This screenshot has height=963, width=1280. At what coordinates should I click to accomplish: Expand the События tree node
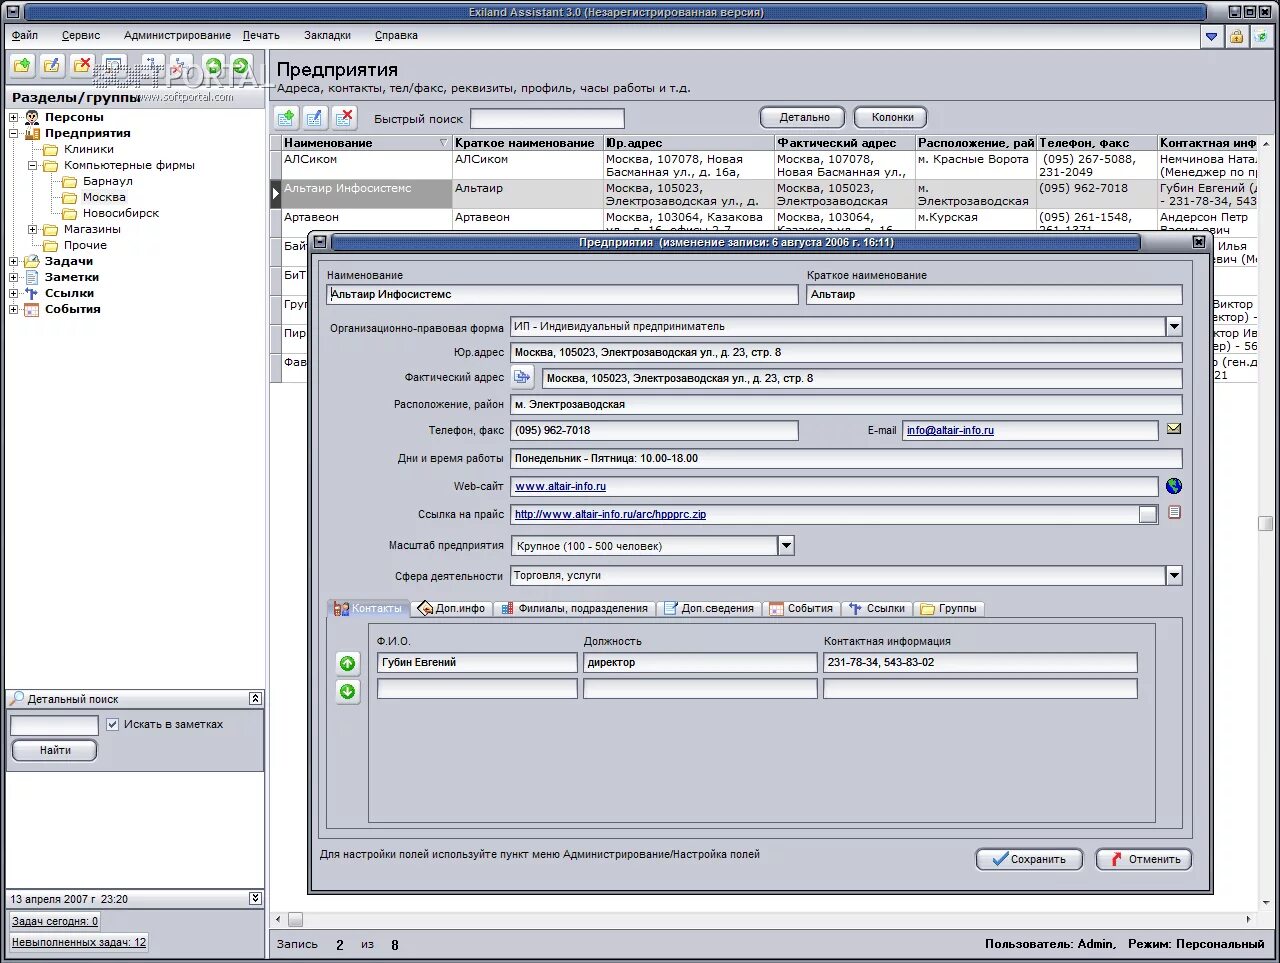(x=14, y=309)
